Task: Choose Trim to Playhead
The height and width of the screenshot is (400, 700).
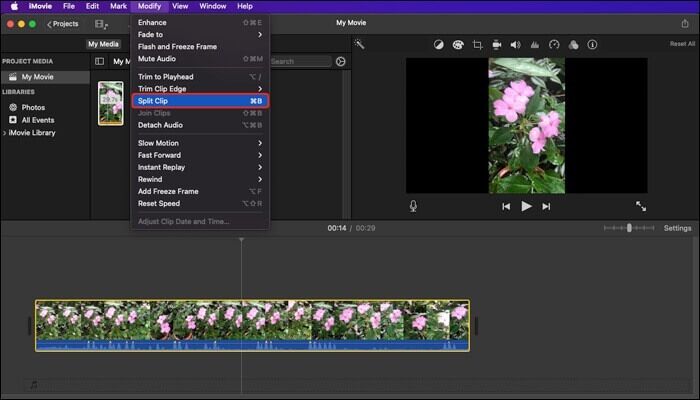Action: pyautogui.click(x=200, y=77)
